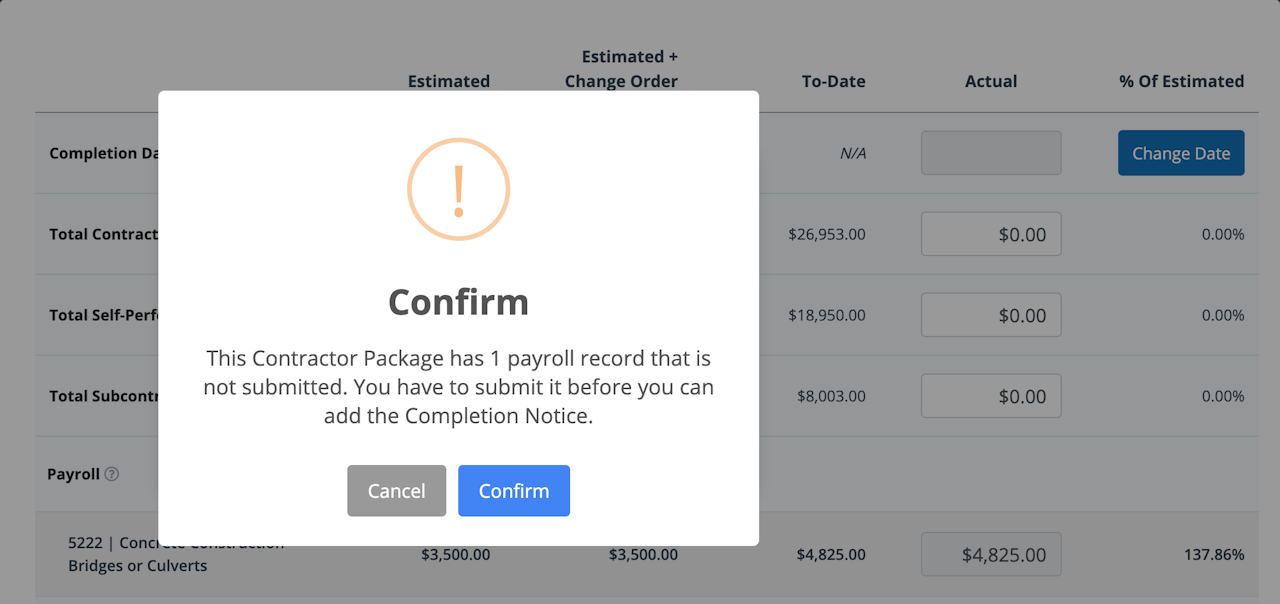Viewport: 1280px width, 604px height.
Task: Click the Estimated column header
Action: (448, 81)
